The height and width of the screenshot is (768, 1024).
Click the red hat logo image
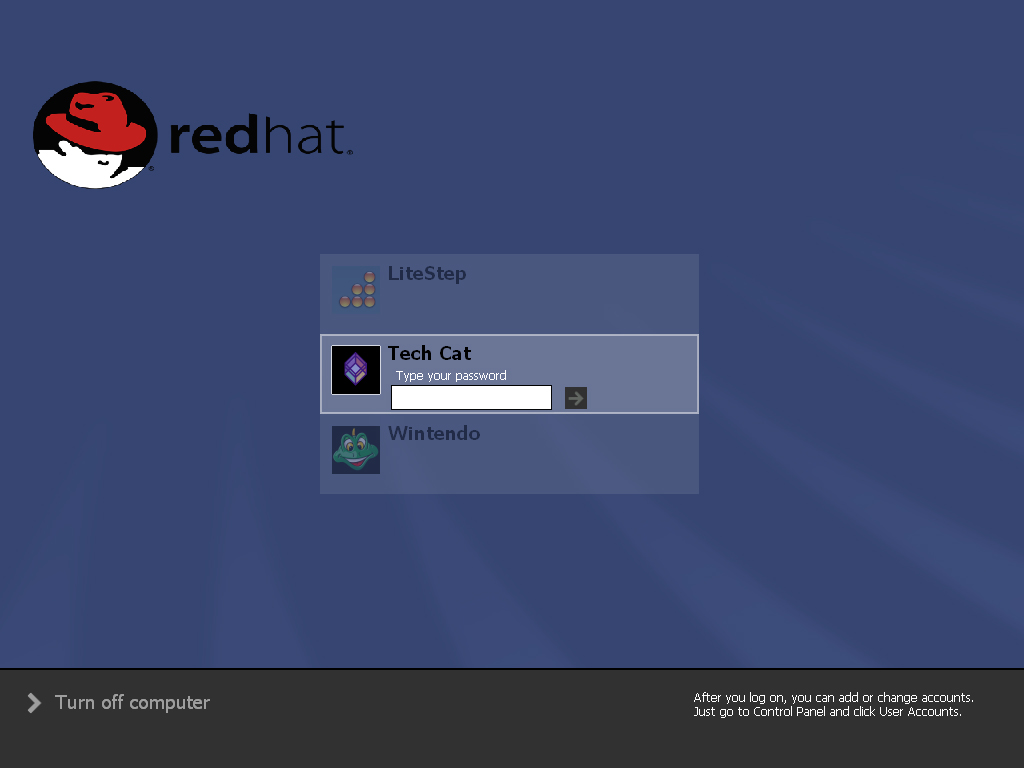point(193,135)
